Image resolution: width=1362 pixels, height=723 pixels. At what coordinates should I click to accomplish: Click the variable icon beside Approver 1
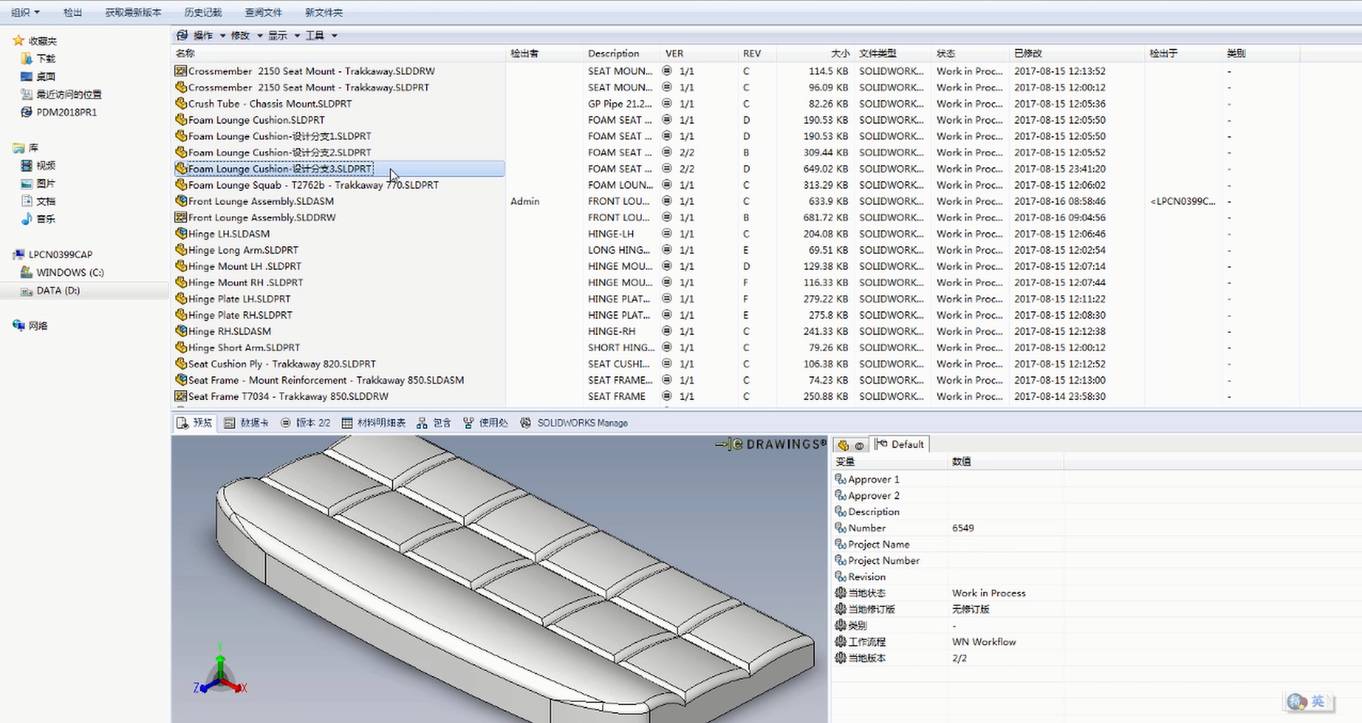pyautogui.click(x=840, y=480)
